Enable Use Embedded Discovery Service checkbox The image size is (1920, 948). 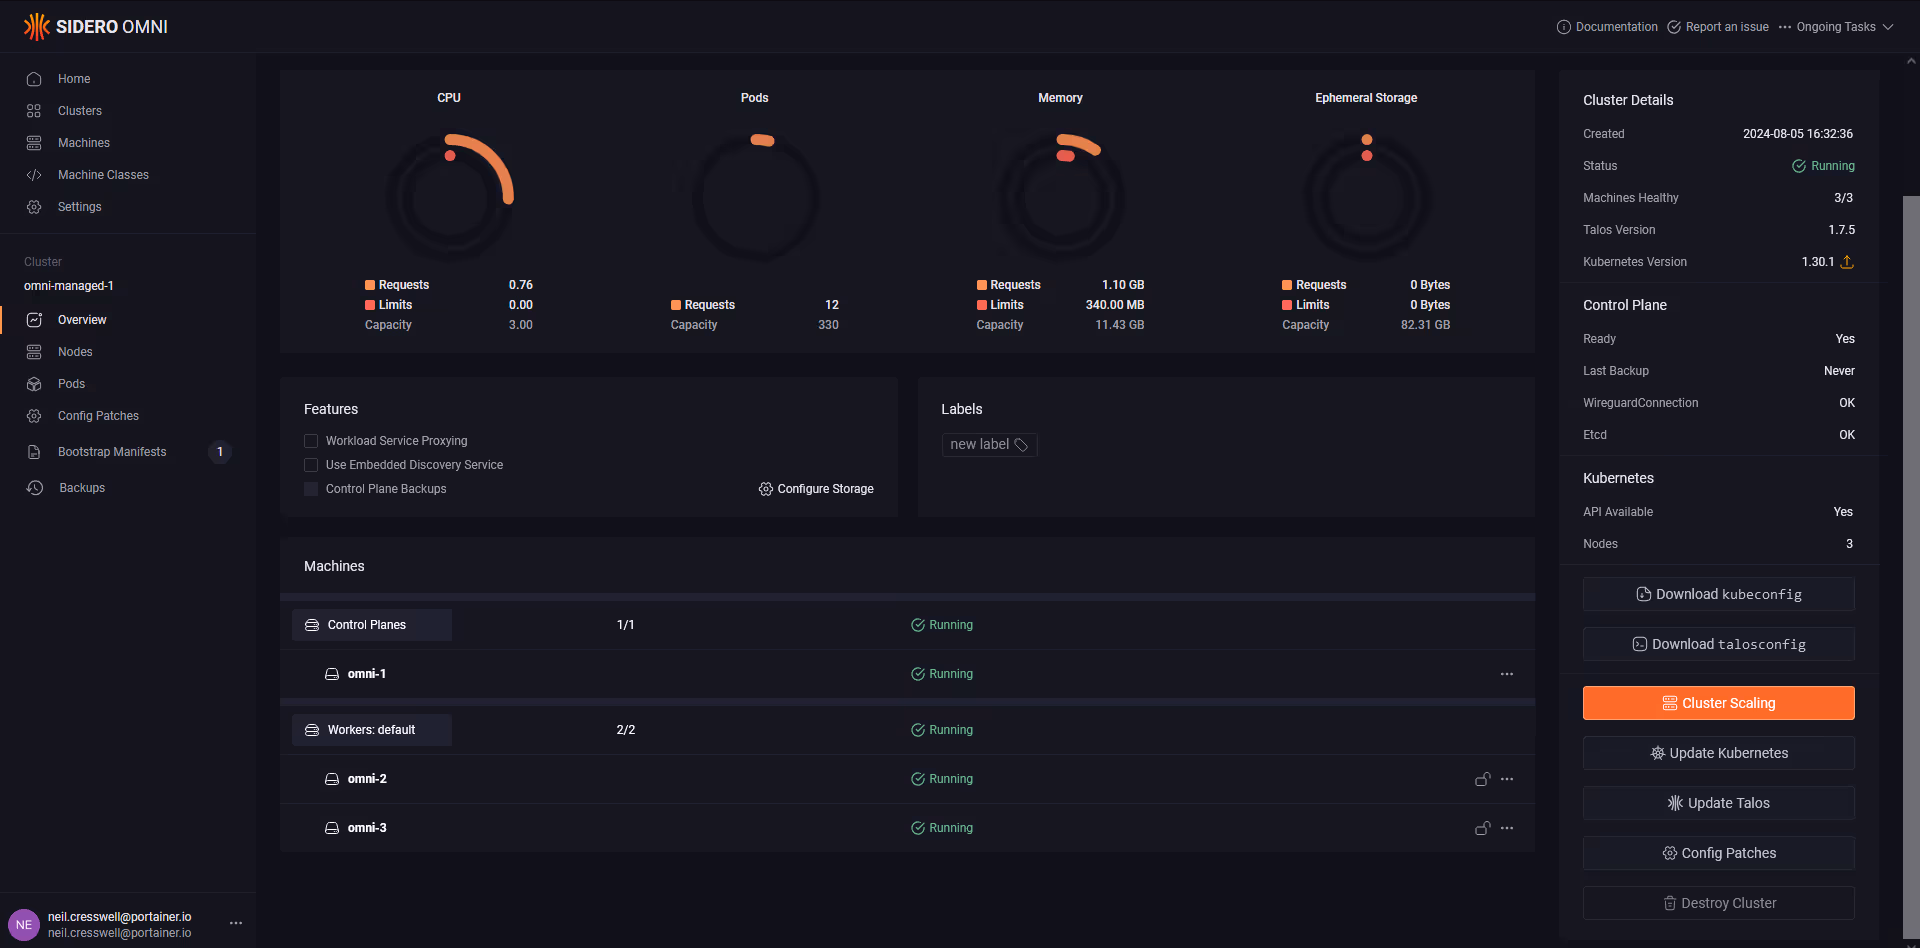tap(311, 465)
